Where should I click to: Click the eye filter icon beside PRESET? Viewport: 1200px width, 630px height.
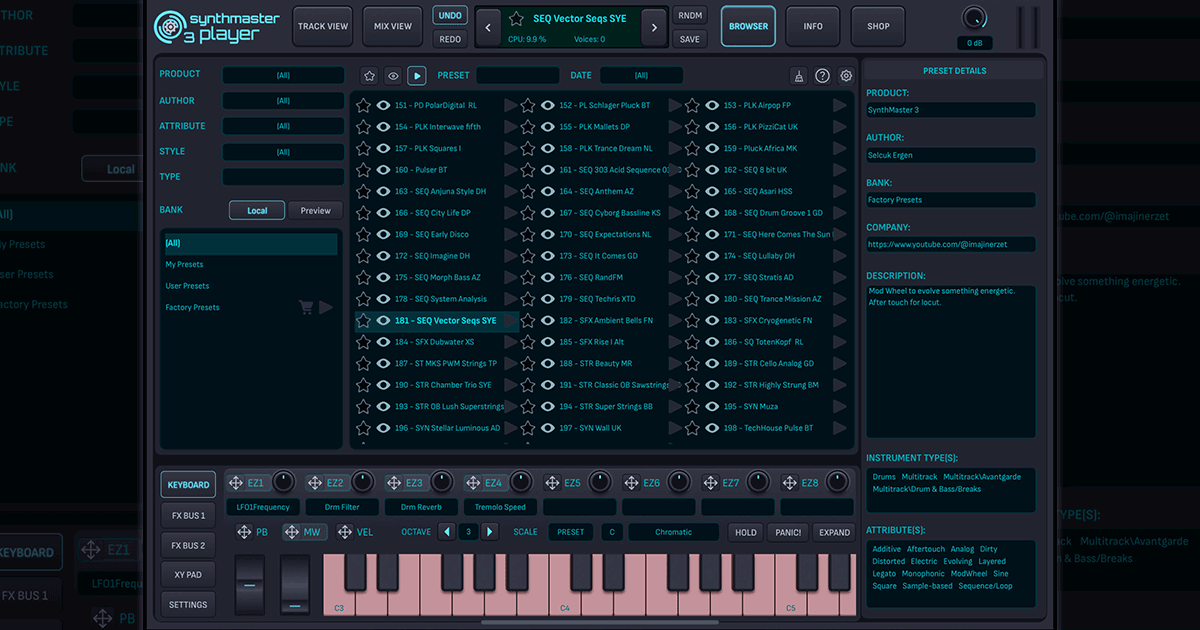coord(393,75)
